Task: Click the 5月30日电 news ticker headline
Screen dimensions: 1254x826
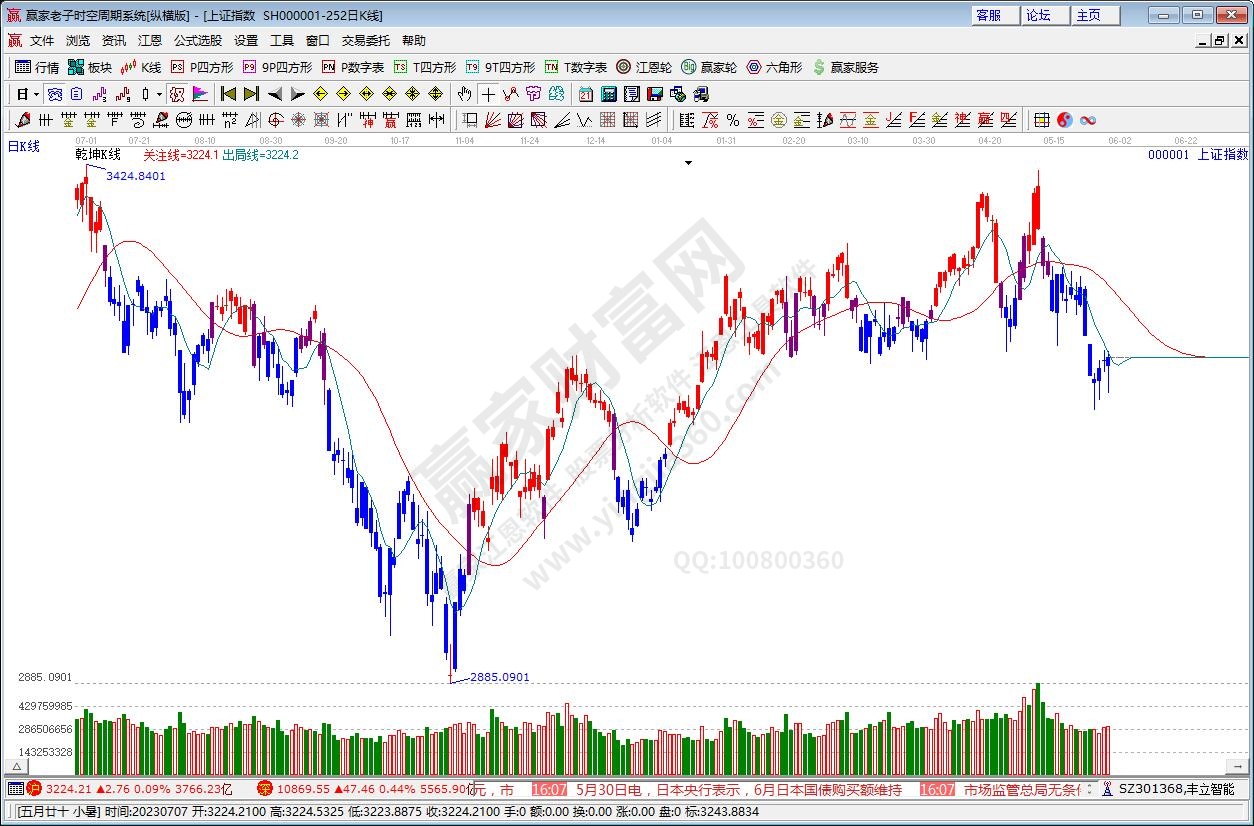Action: [738, 790]
